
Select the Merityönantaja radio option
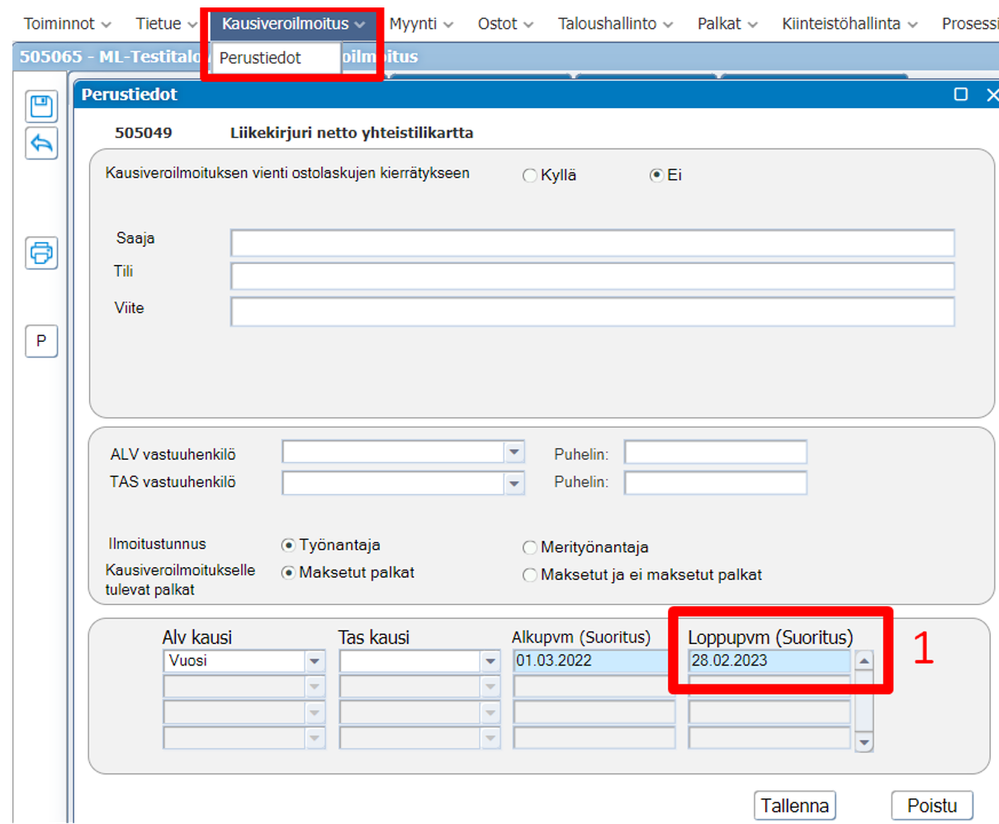pyautogui.click(x=529, y=547)
